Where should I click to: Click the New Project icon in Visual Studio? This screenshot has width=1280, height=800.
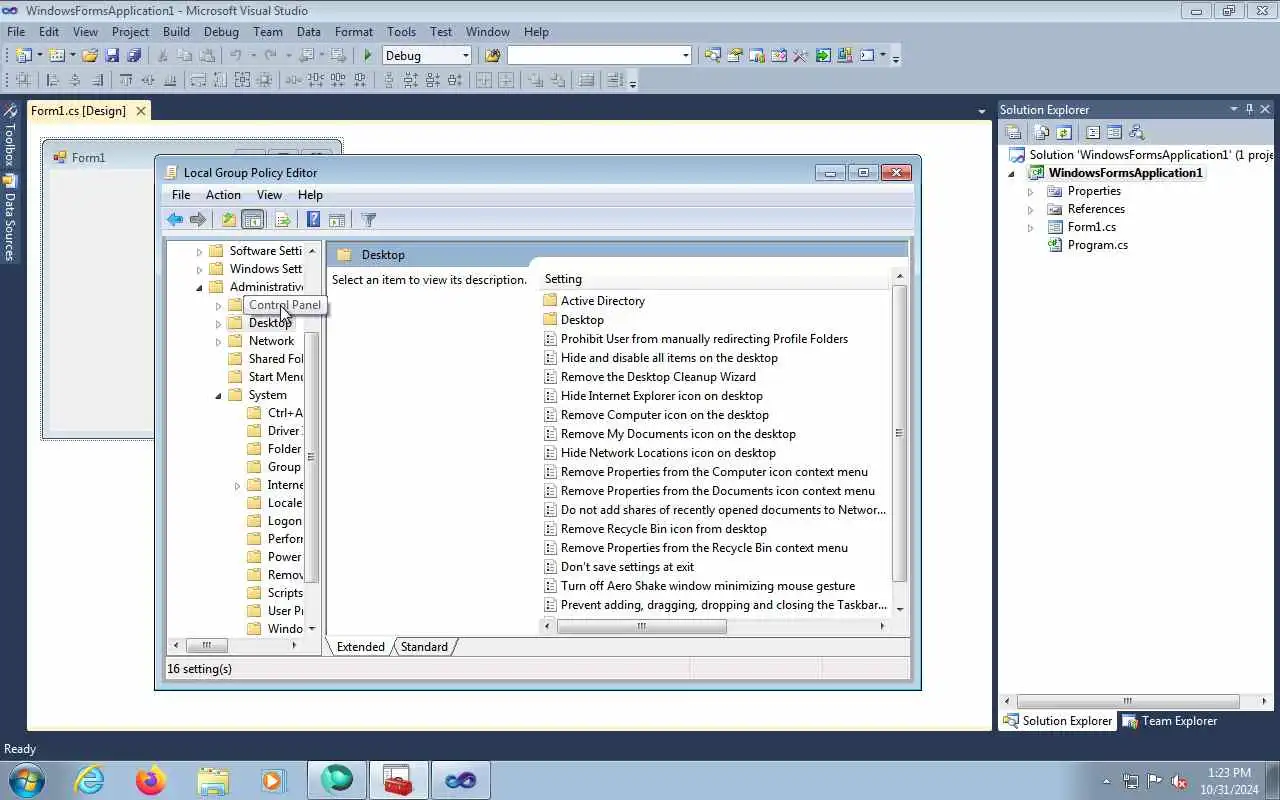click(x=23, y=56)
